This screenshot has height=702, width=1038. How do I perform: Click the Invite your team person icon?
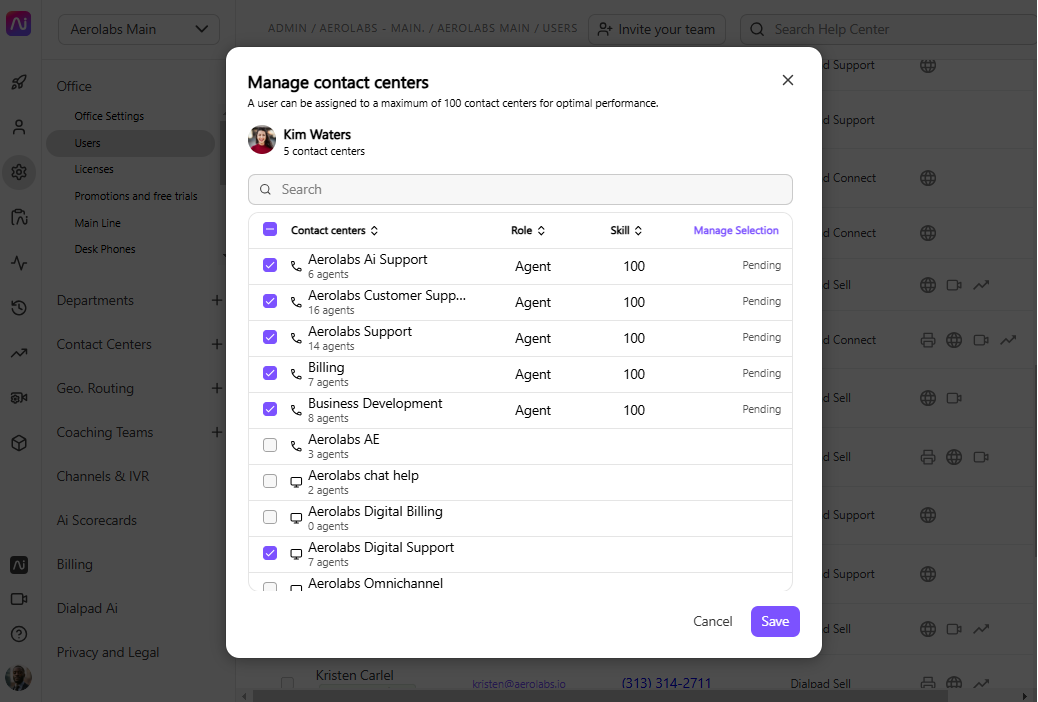coord(604,29)
